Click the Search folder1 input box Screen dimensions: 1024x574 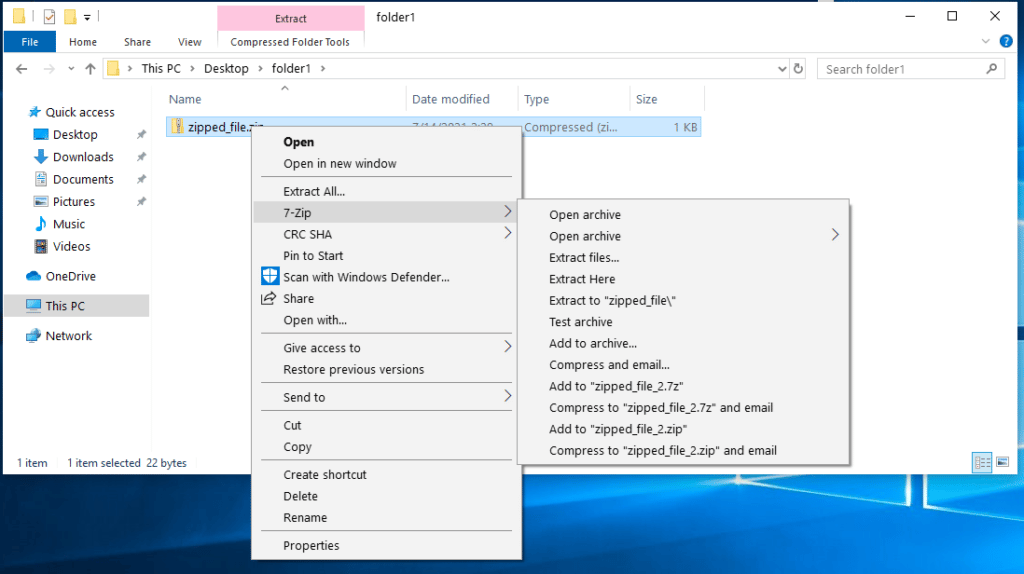click(x=900, y=69)
